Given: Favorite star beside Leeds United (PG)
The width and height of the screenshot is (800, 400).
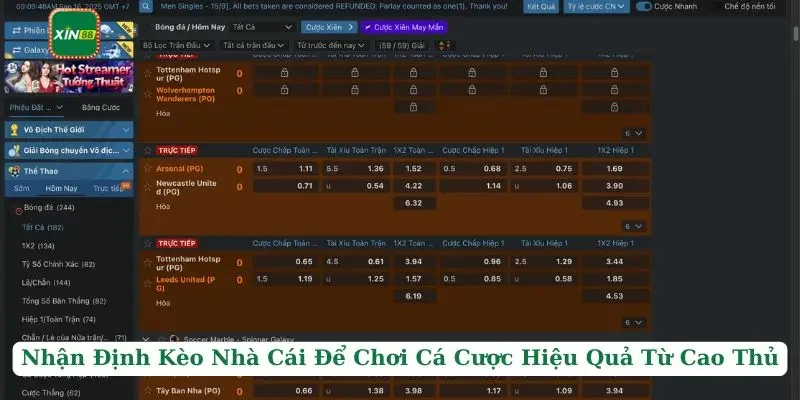Looking at the screenshot, I should coord(148,283).
